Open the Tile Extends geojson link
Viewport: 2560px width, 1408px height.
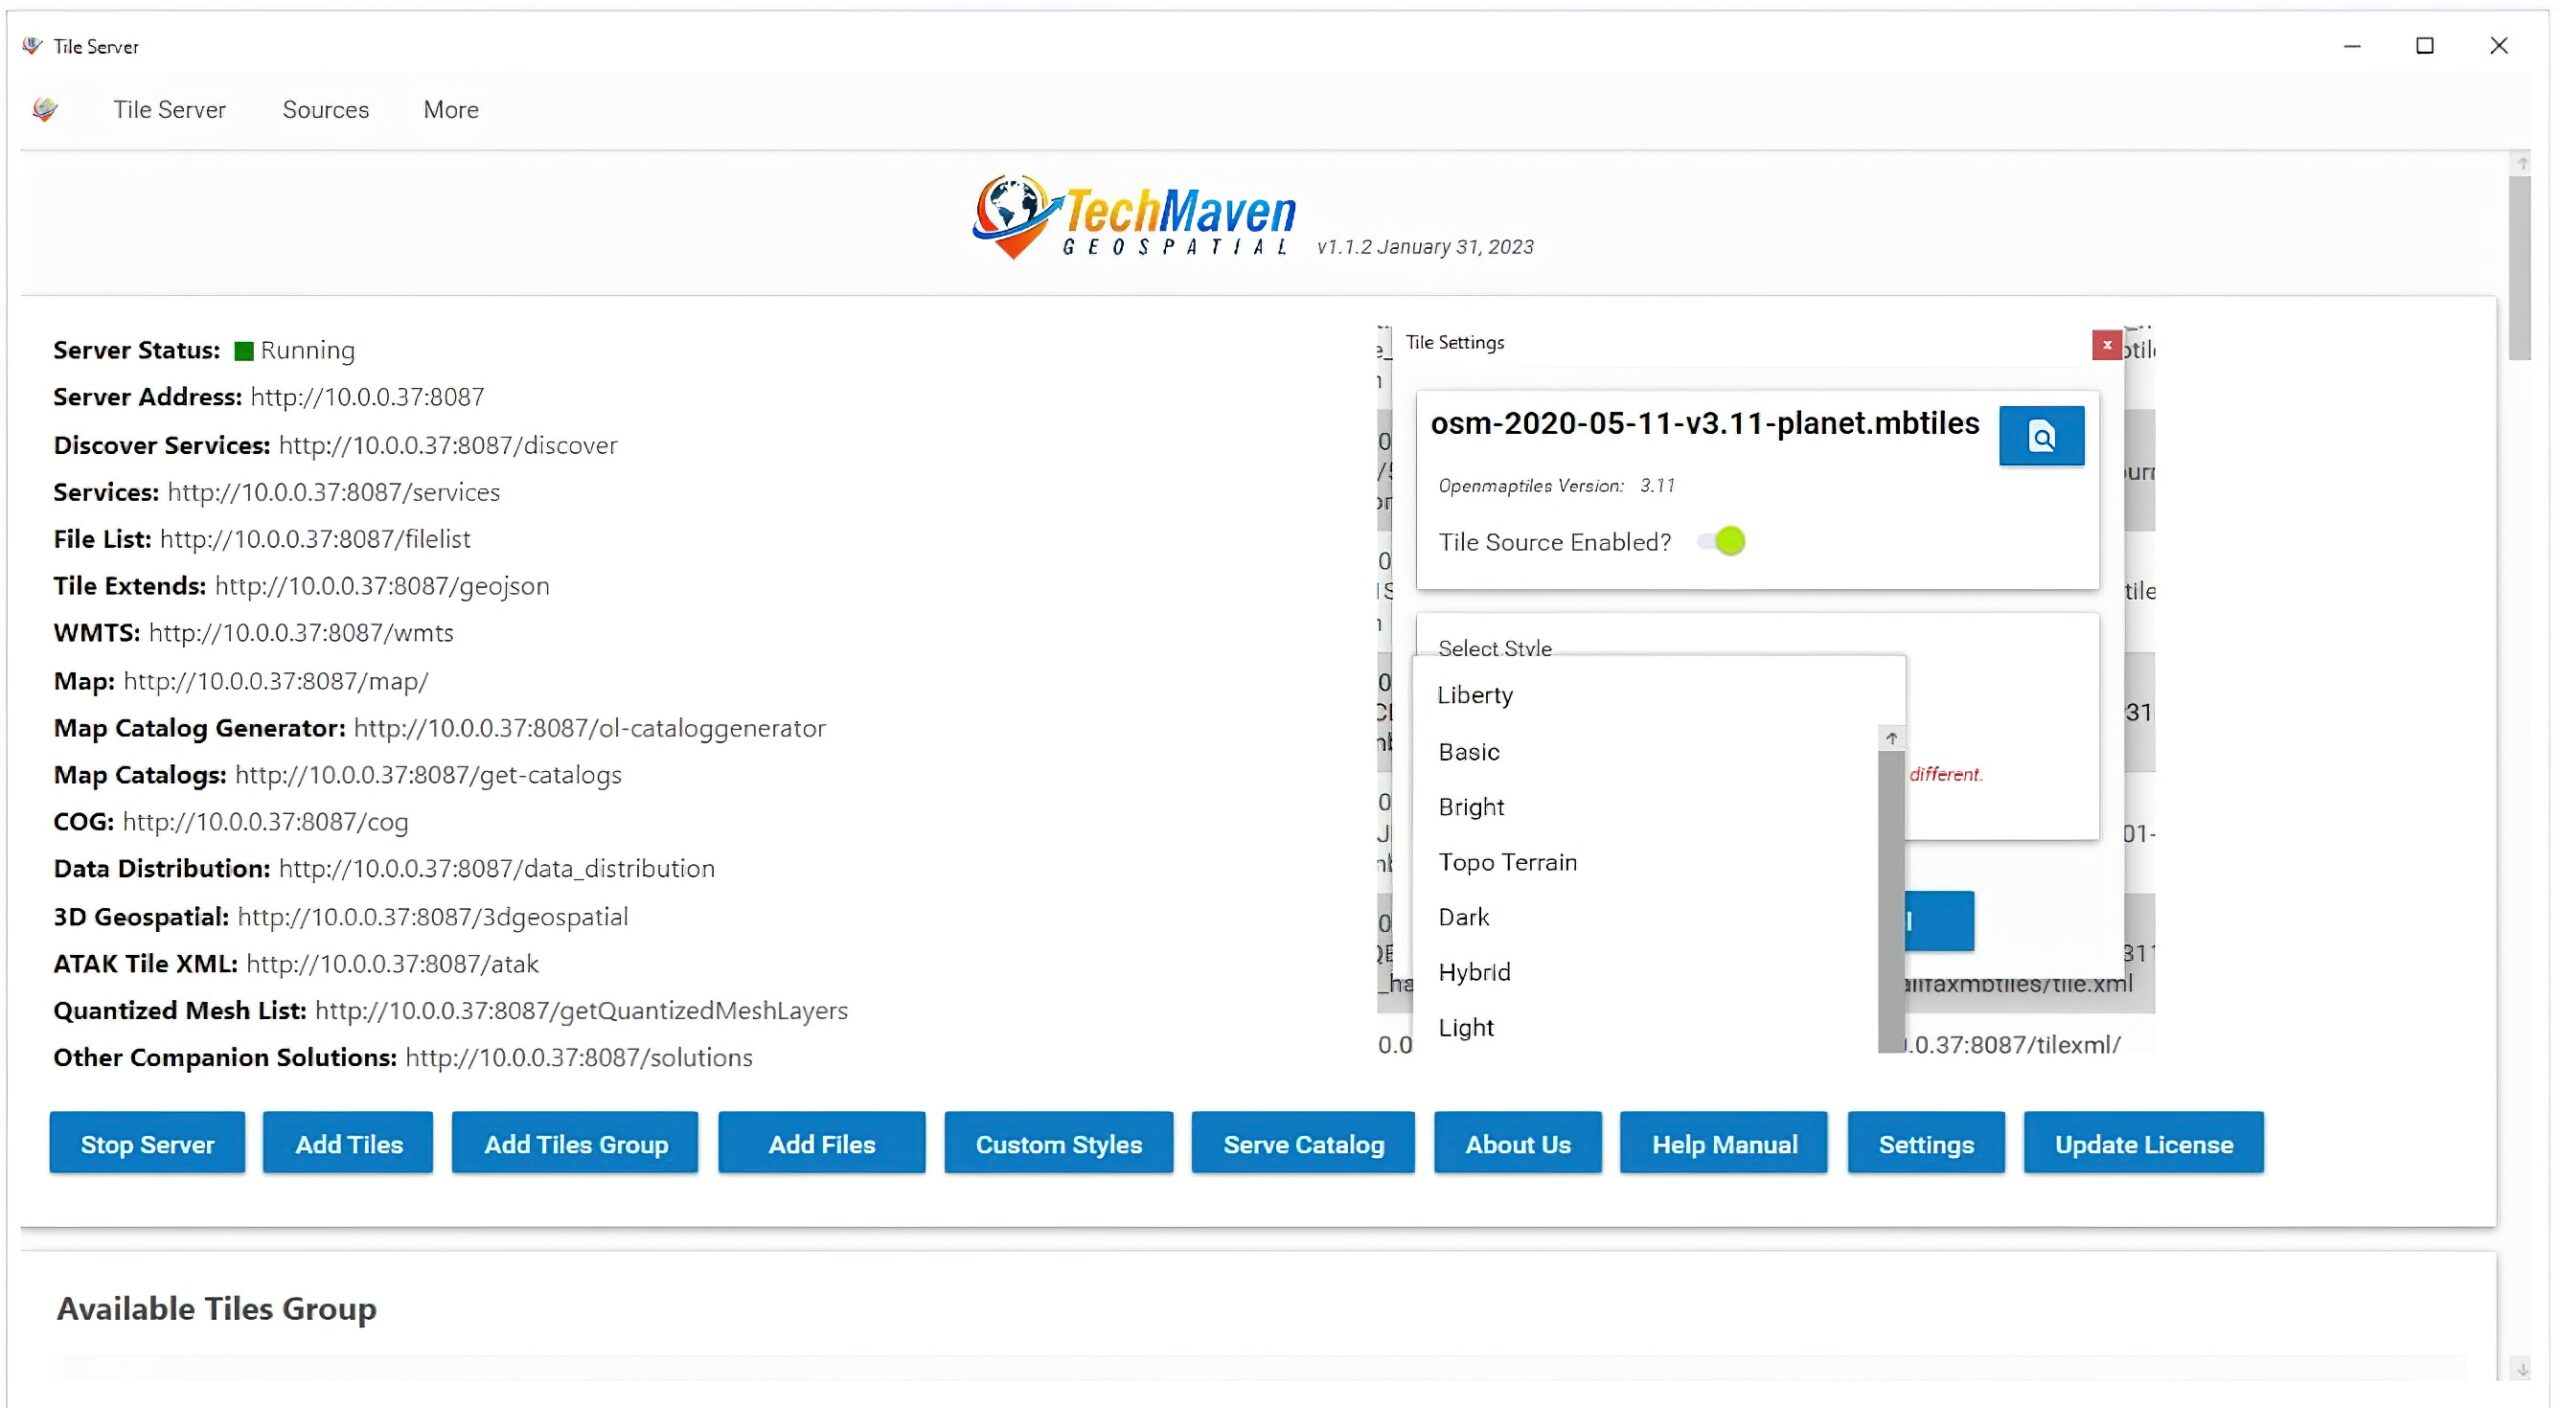382,586
